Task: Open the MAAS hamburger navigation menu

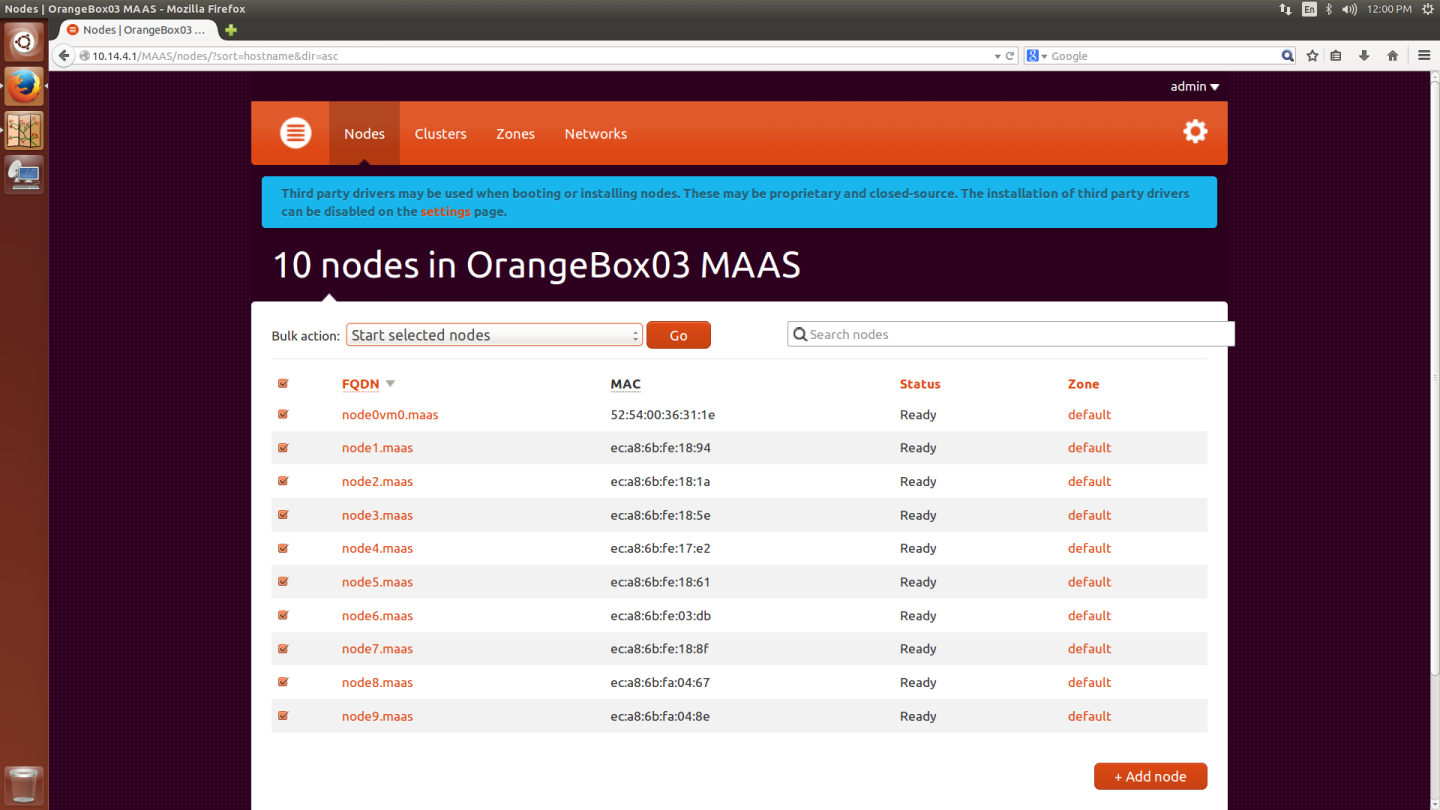Action: (x=293, y=132)
